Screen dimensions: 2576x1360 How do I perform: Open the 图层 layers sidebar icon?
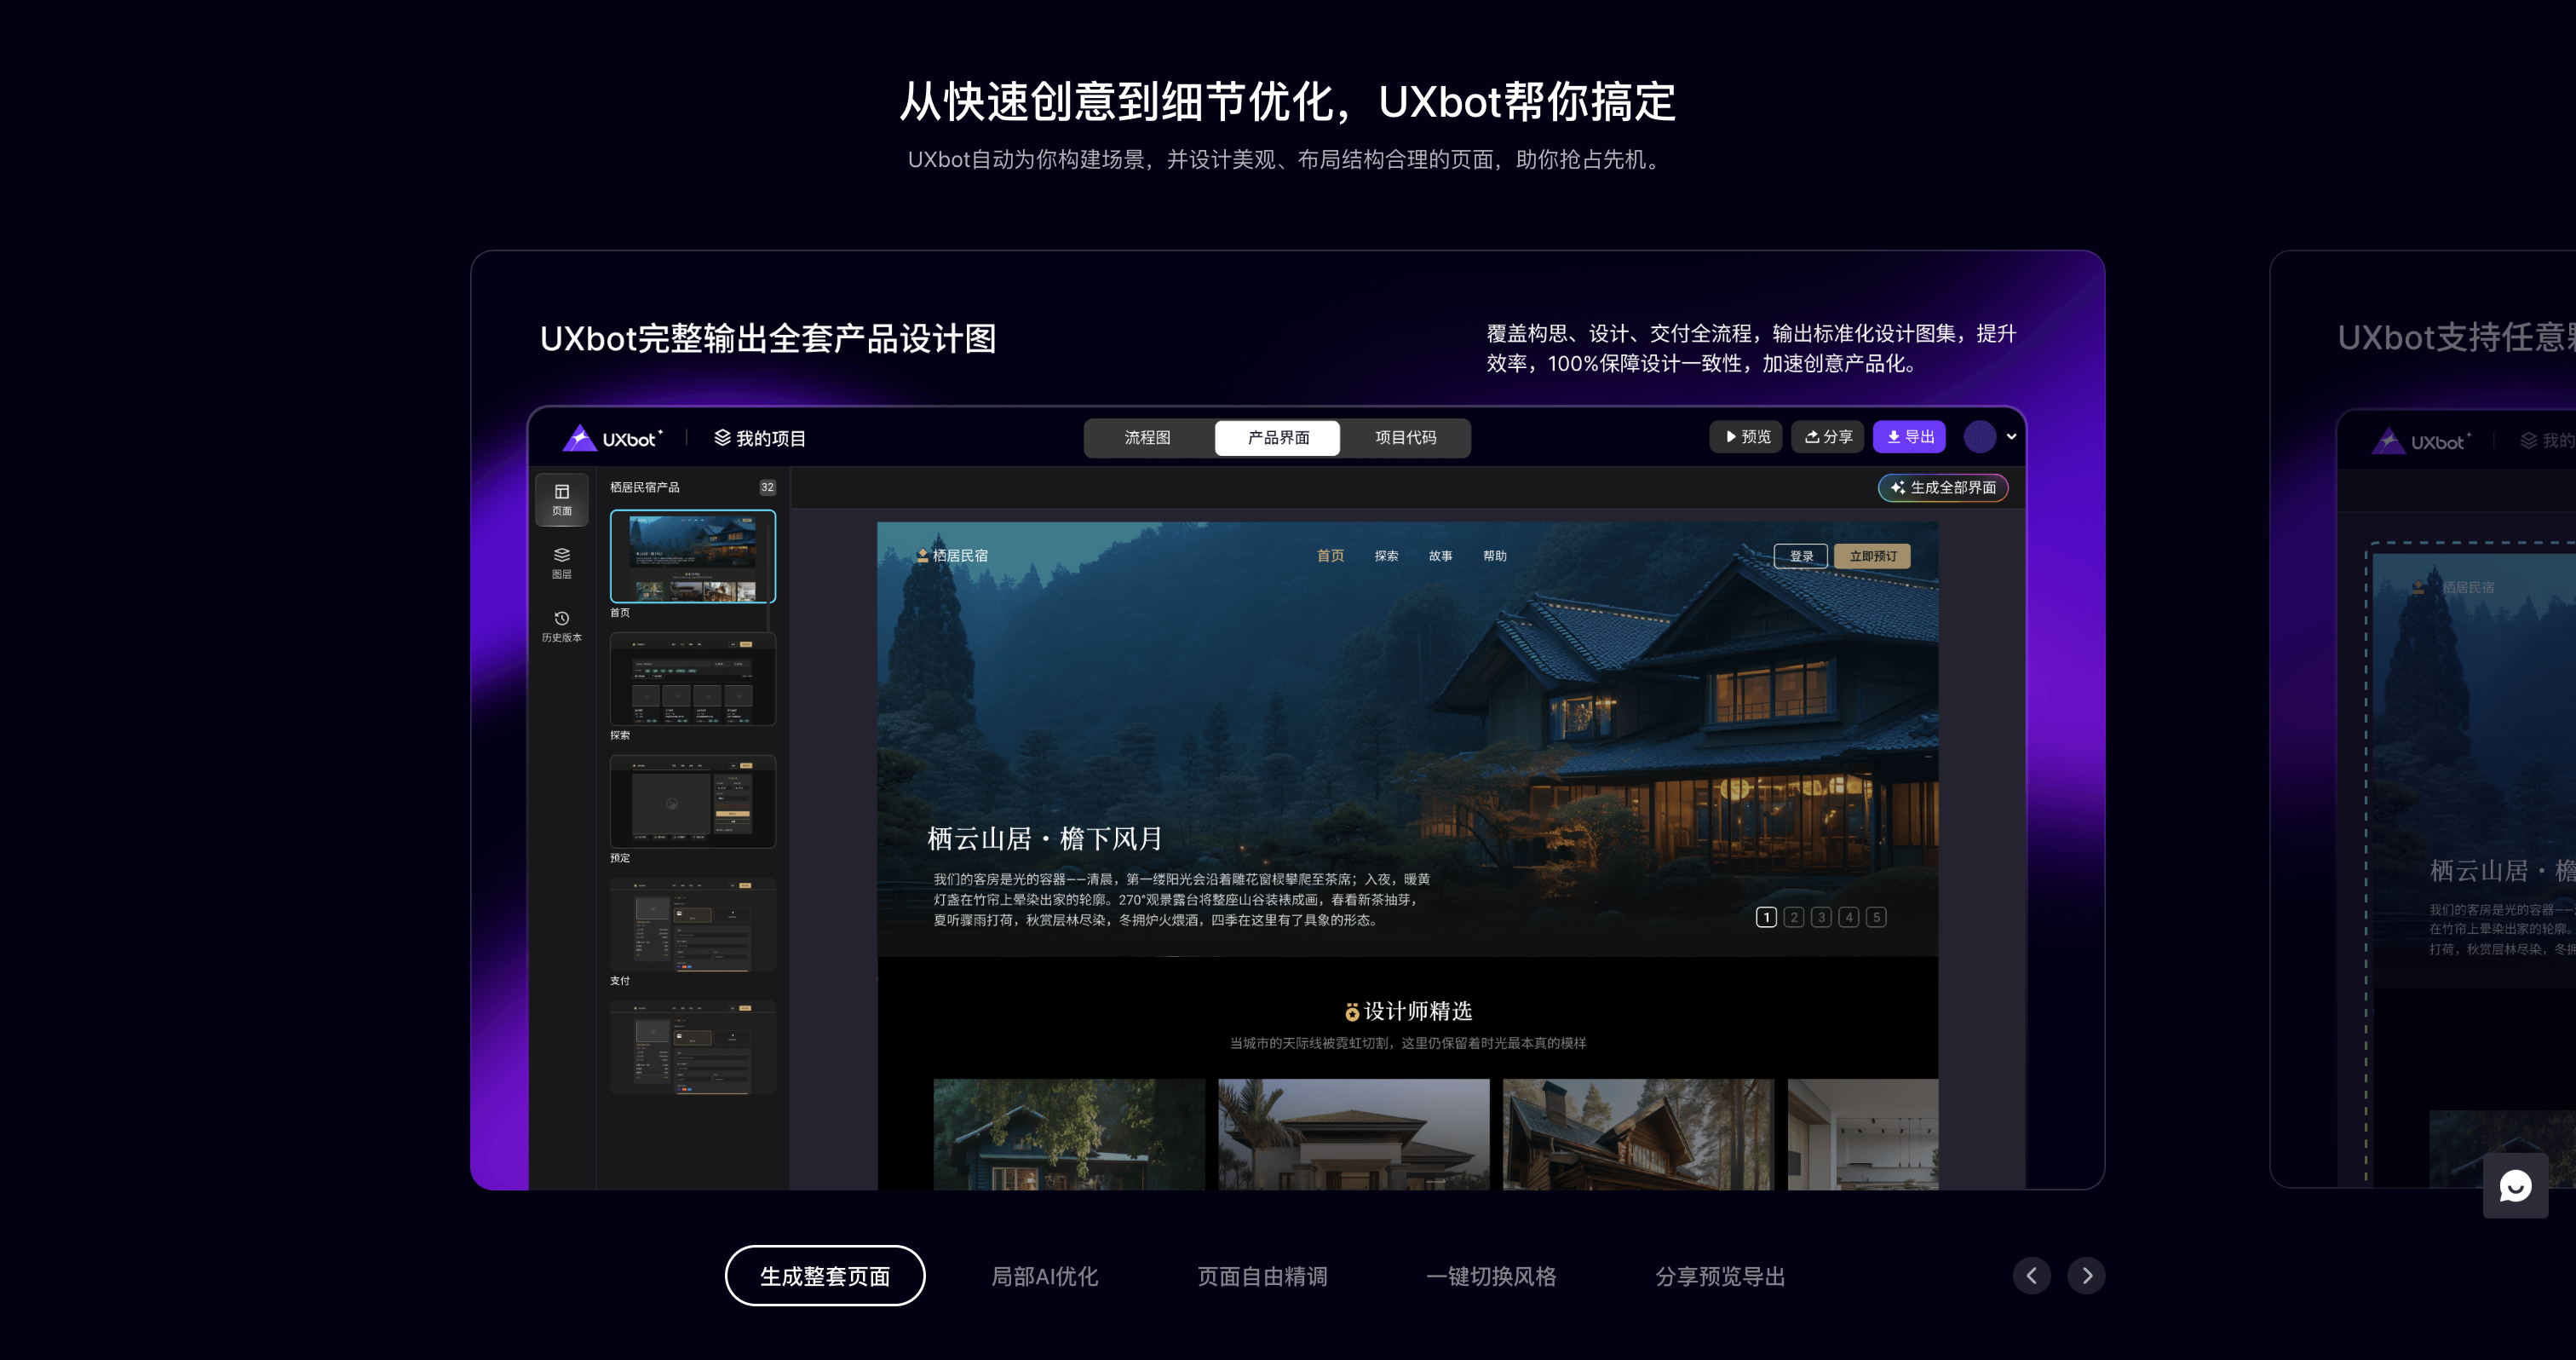562,562
